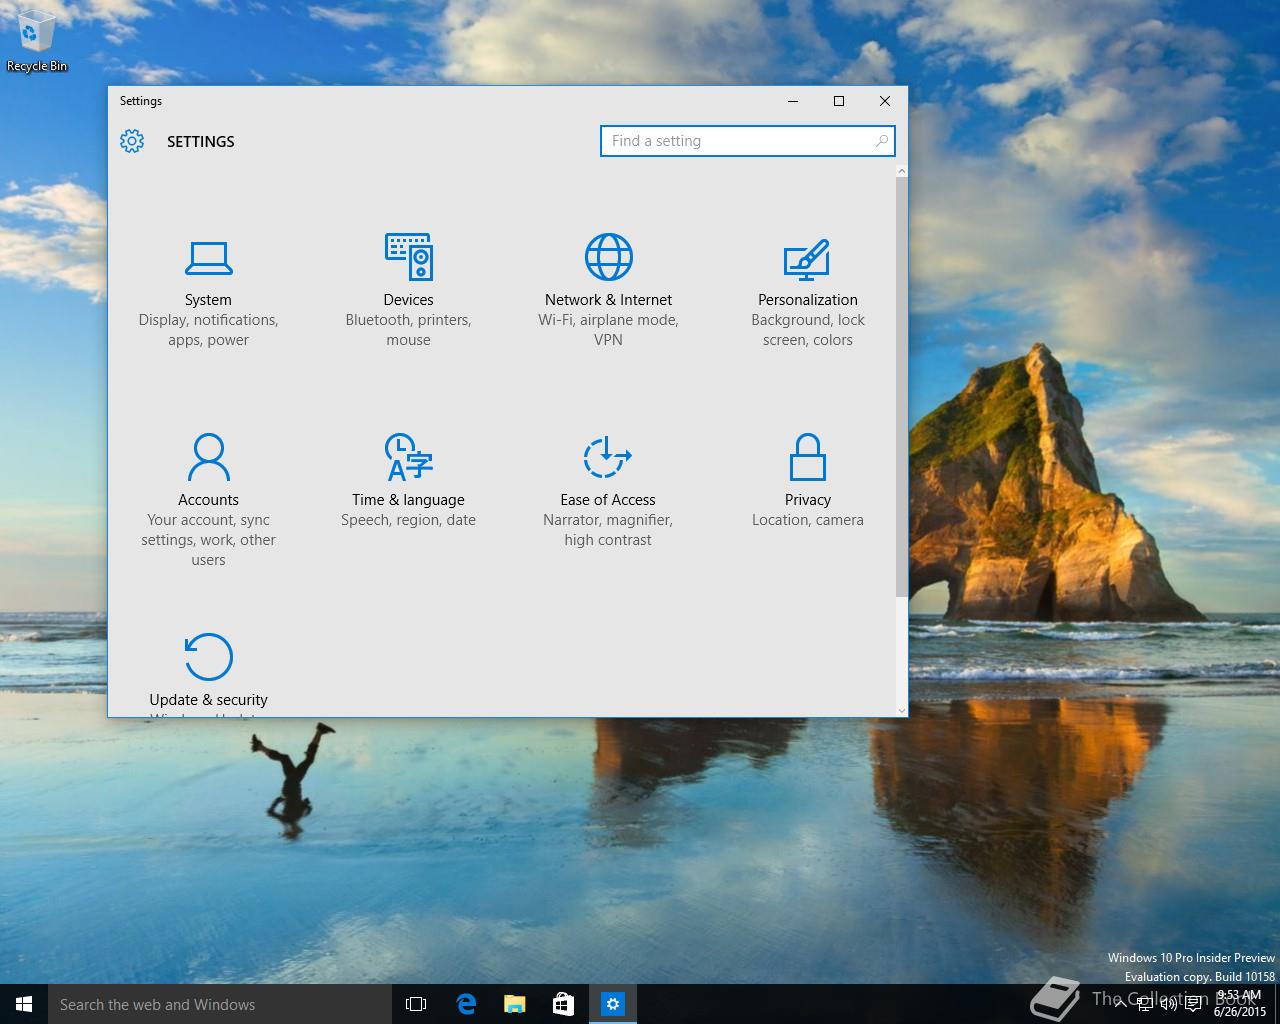
Task: Open Update & security settings
Action: [x=208, y=672]
